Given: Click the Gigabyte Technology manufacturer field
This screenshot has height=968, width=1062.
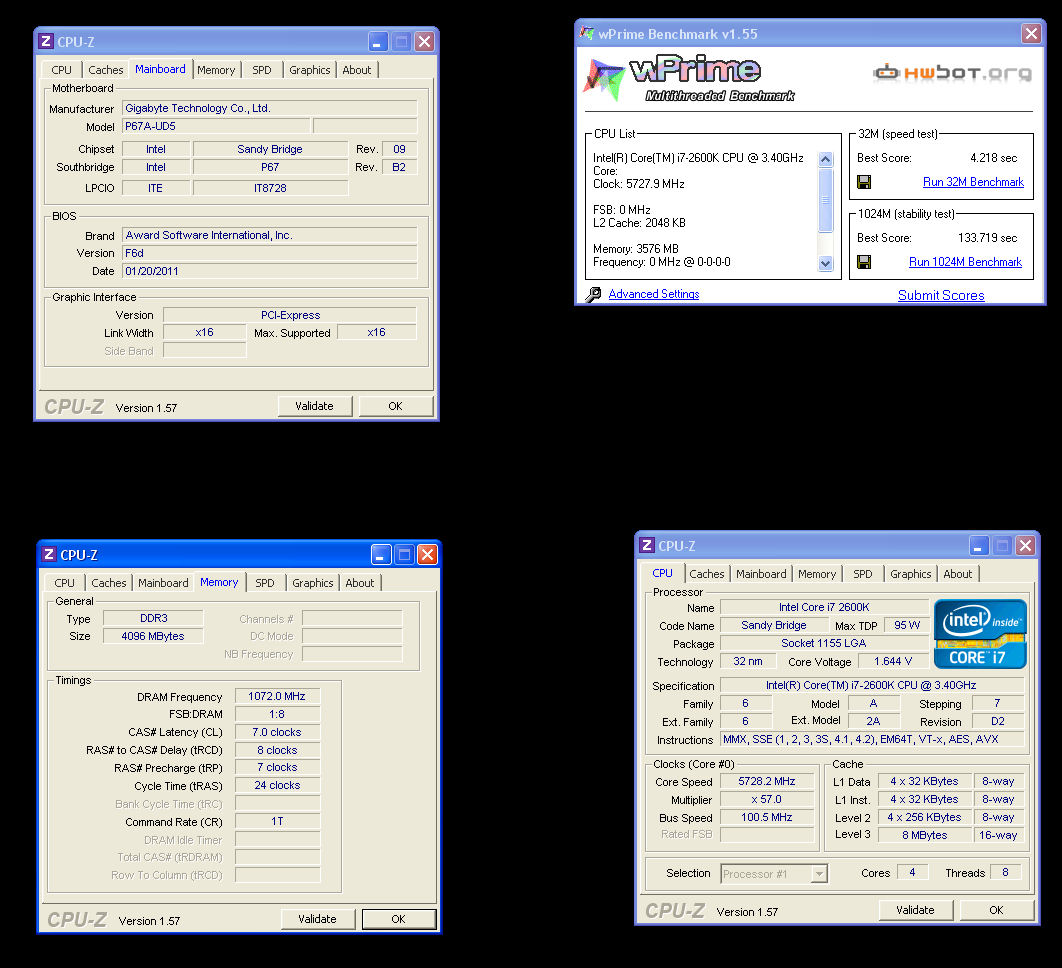Looking at the screenshot, I should [270, 108].
